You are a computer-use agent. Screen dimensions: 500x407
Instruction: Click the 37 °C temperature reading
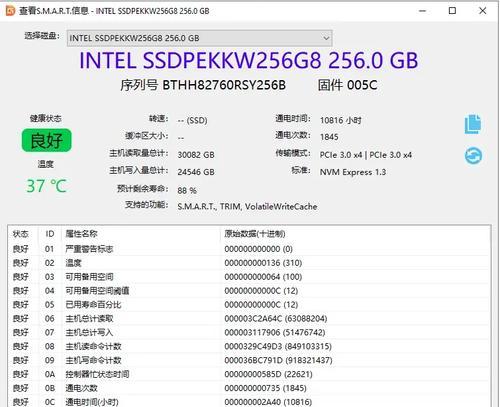pos(47,186)
